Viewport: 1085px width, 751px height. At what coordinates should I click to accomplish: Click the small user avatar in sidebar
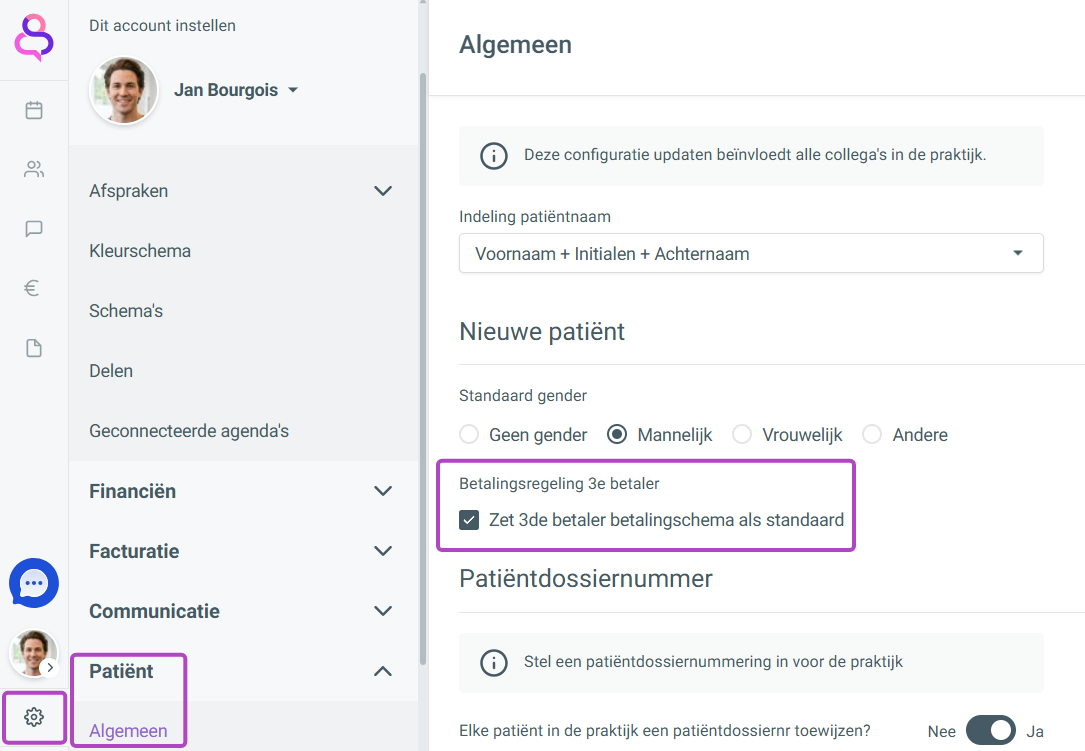[x=33, y=653]
